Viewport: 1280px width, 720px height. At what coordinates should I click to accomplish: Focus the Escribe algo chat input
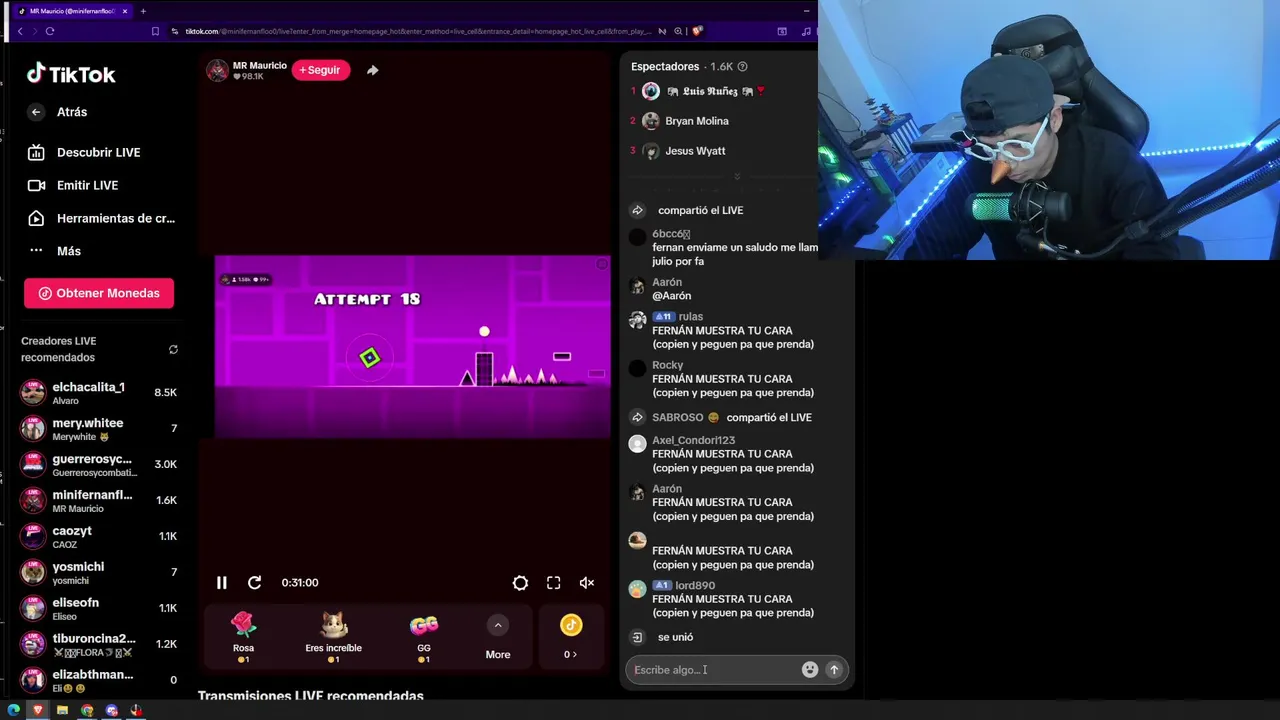712,670
